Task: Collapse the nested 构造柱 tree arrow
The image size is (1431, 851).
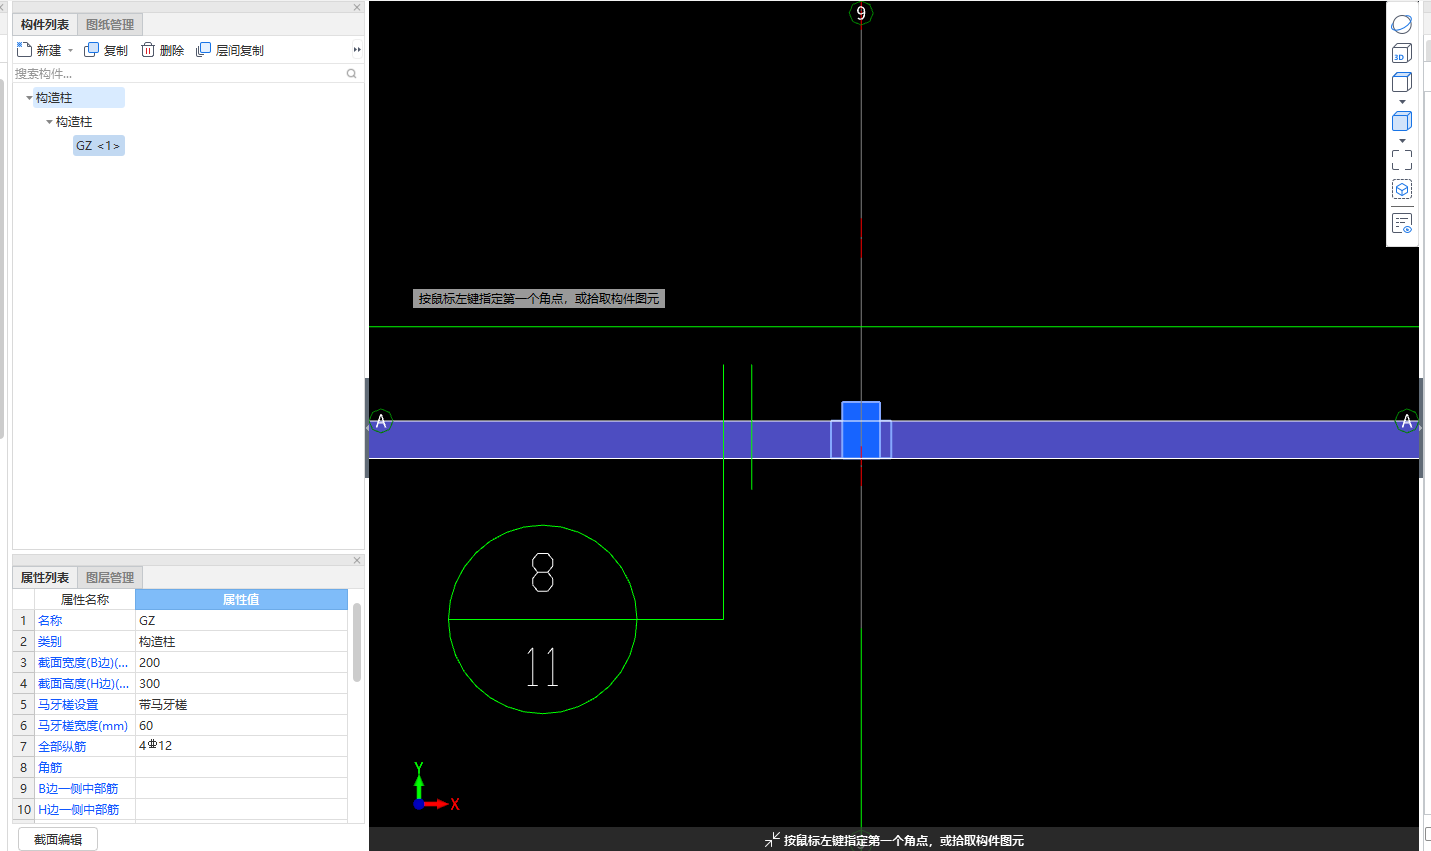Action: click(x=49, y=122)
